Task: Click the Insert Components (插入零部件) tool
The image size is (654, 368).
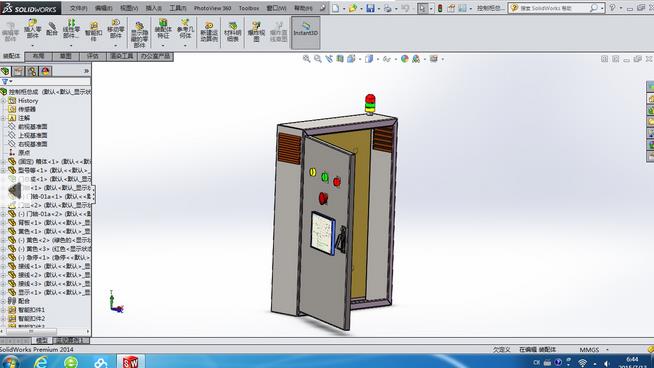Action: click(33, 29)
